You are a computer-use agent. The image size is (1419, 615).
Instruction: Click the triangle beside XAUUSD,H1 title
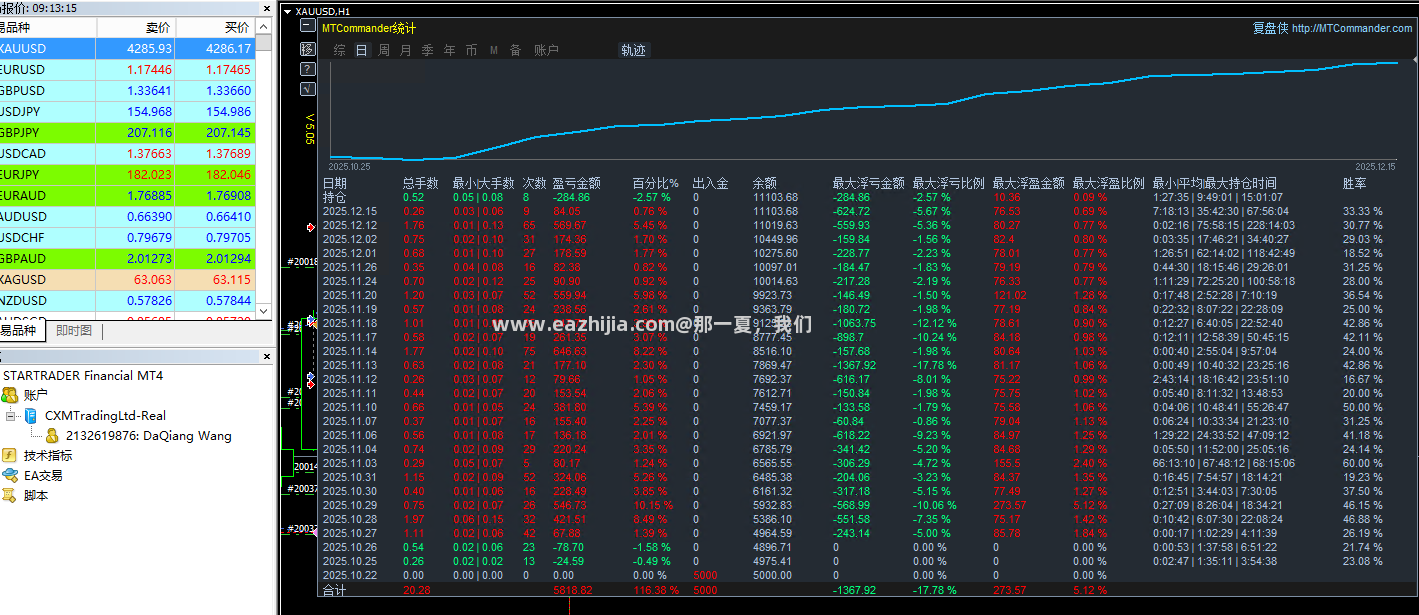pos(288,12)
